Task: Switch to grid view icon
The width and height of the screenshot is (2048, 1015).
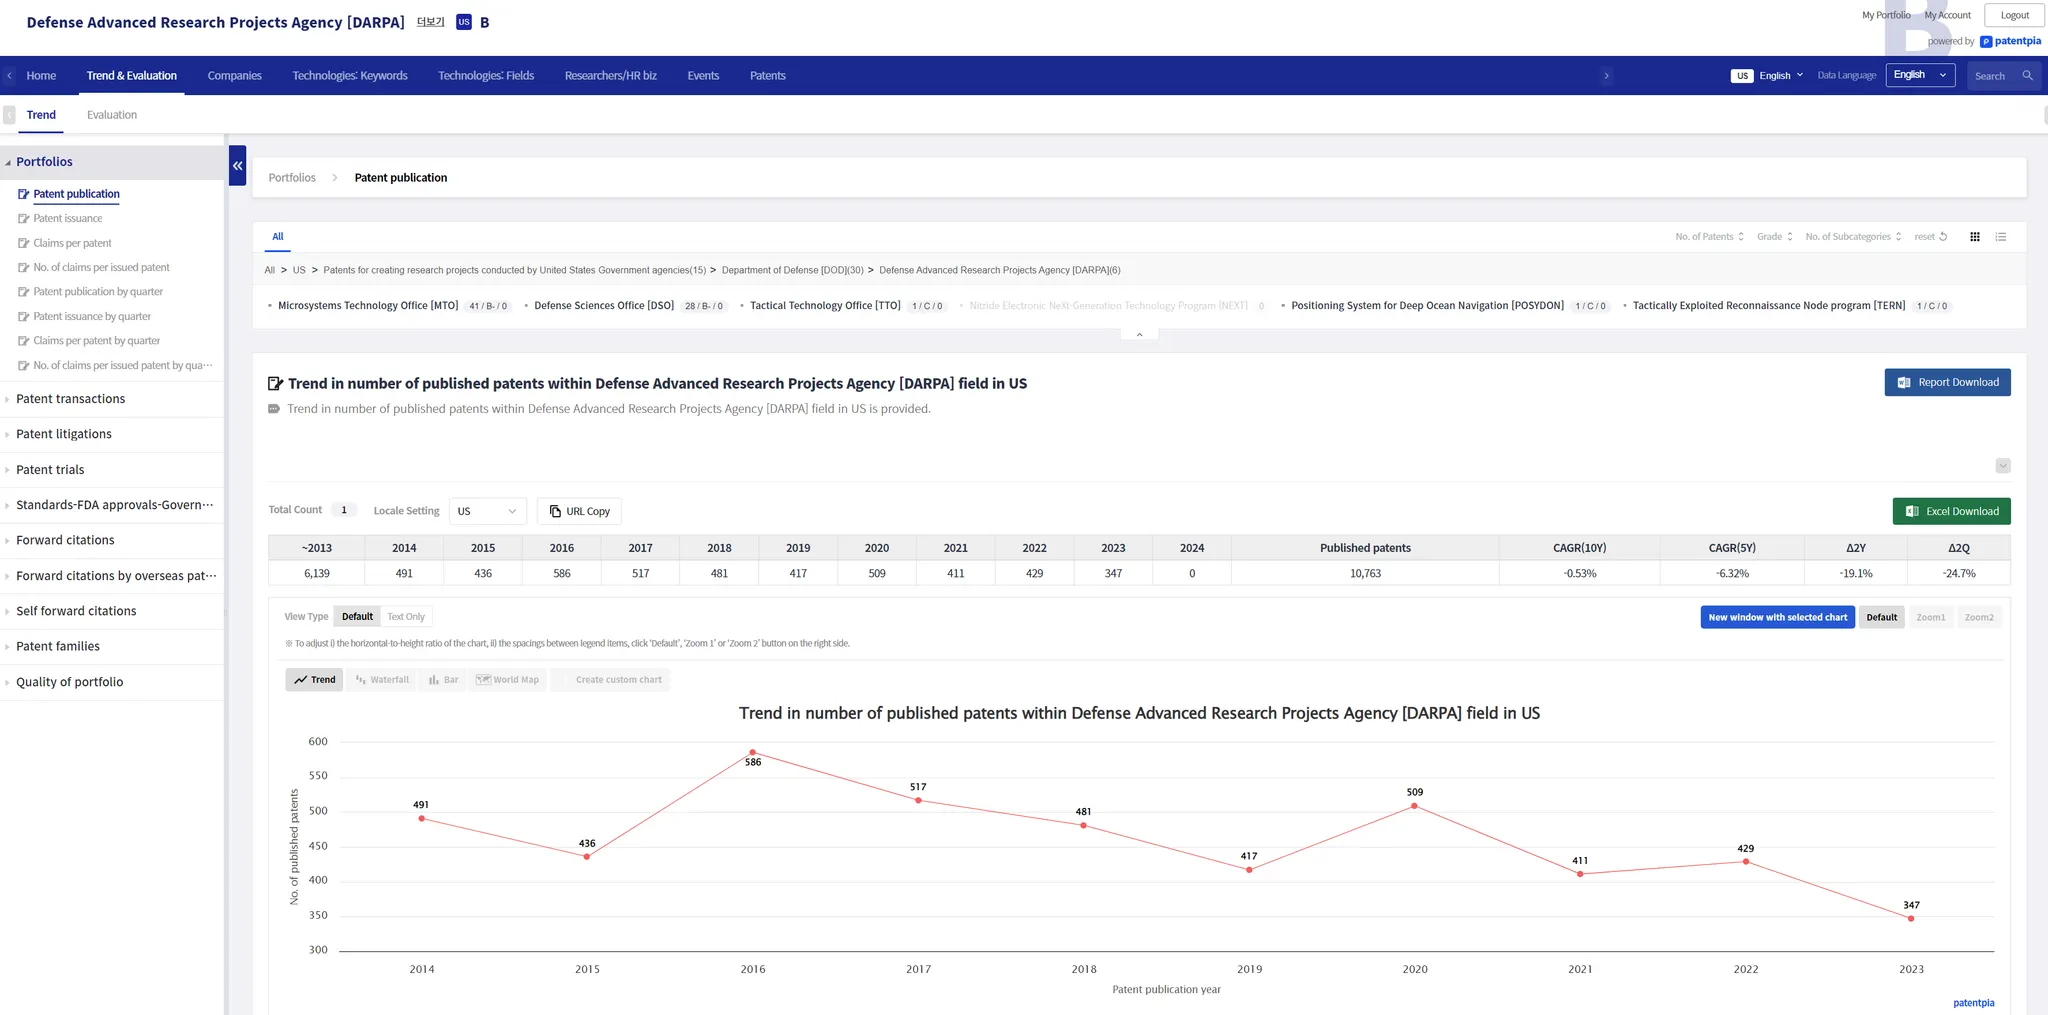Action: [x=1974, y=237]
